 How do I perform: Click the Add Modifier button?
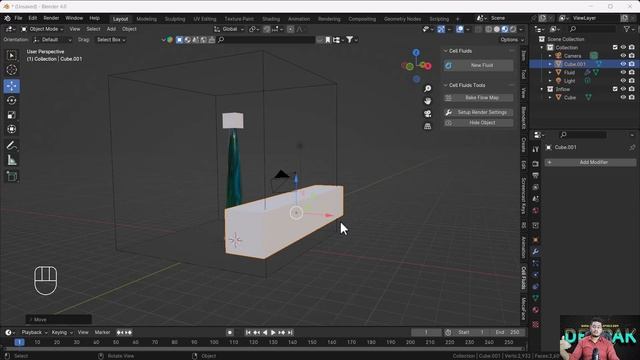590,162
